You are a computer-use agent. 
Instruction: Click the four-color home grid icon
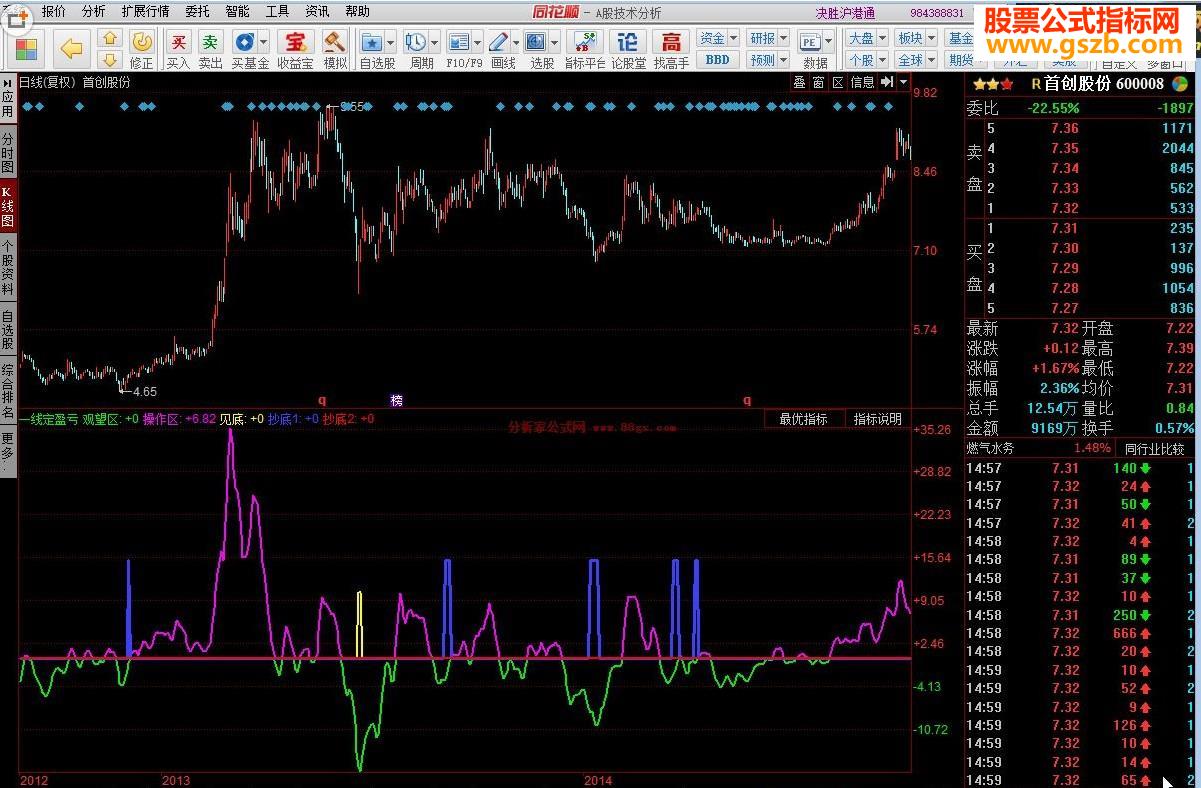(x=26, y=48)
